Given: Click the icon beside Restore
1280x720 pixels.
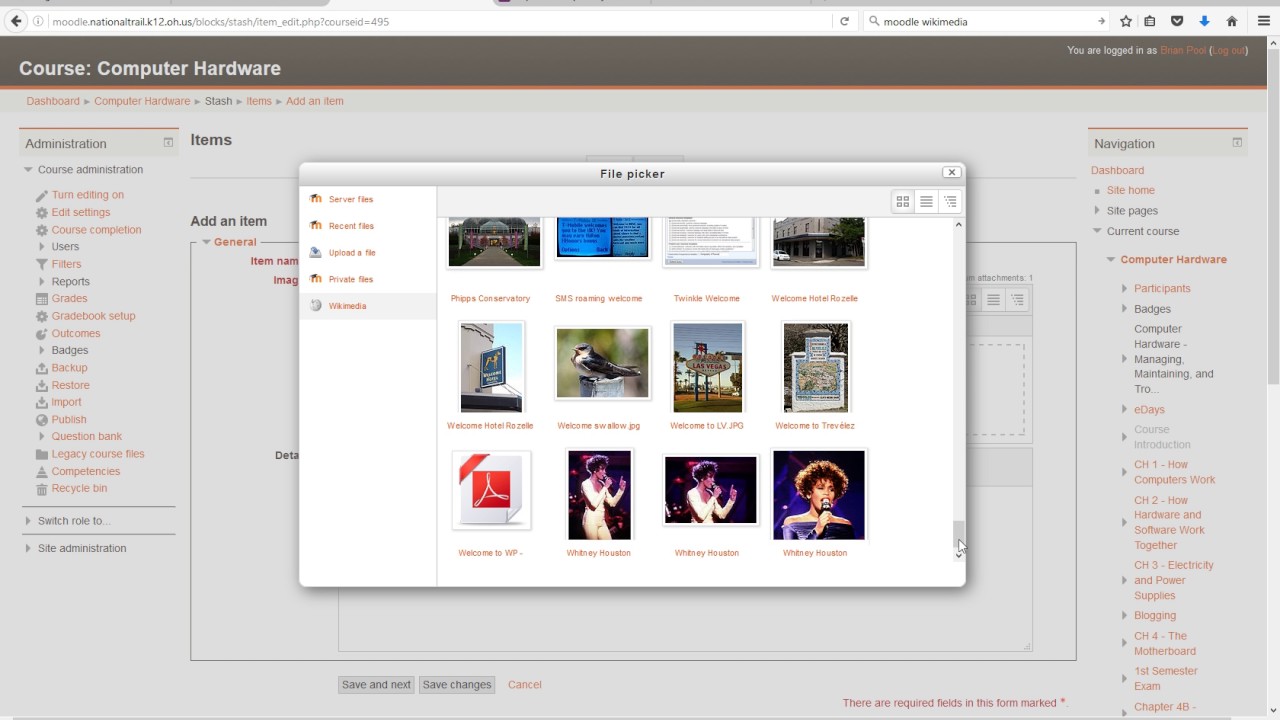Looking at the screenshot, I should (41, 385).
